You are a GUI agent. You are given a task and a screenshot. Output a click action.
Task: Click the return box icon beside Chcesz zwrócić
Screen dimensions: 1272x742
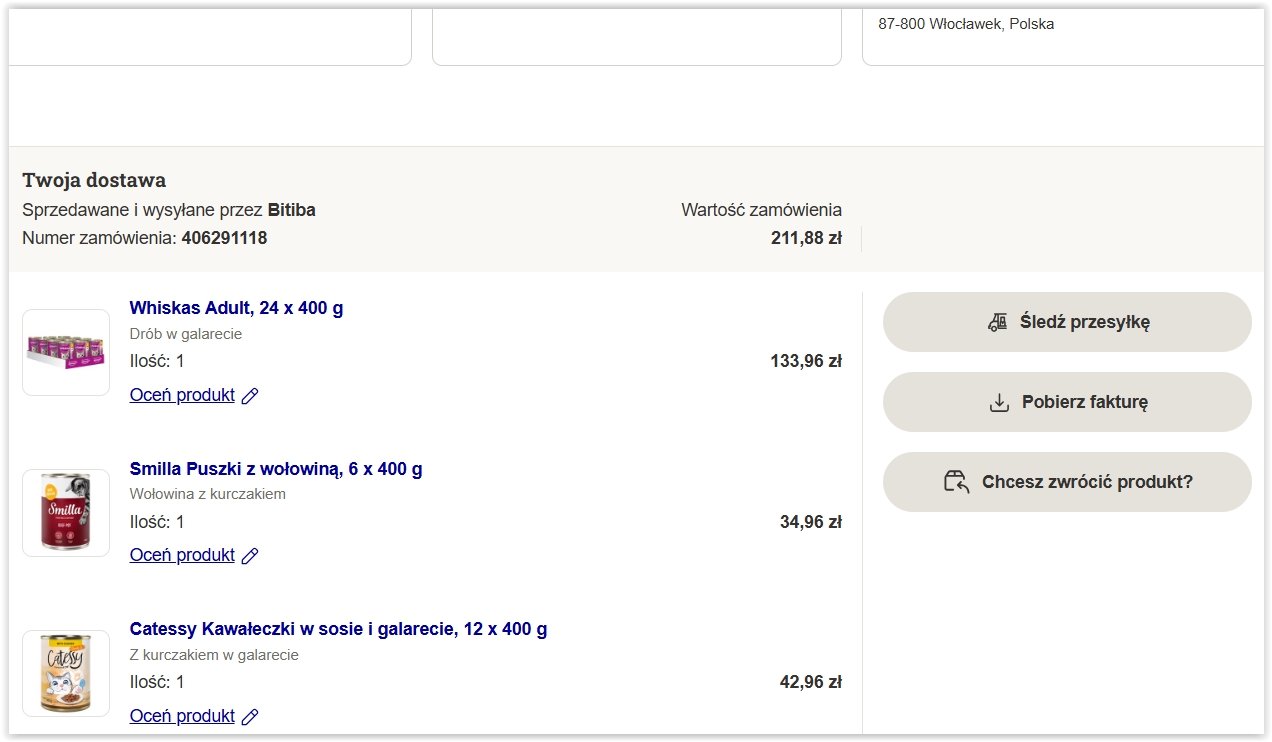[x=958, y=482]
